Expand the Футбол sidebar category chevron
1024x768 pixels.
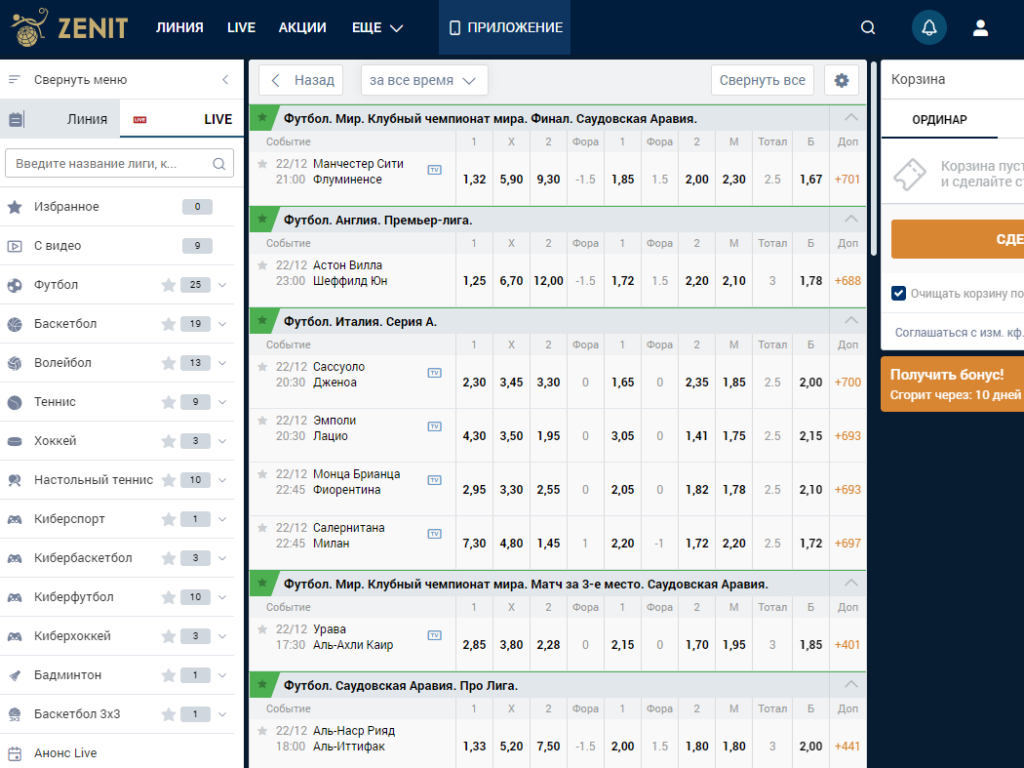(223, 285)
